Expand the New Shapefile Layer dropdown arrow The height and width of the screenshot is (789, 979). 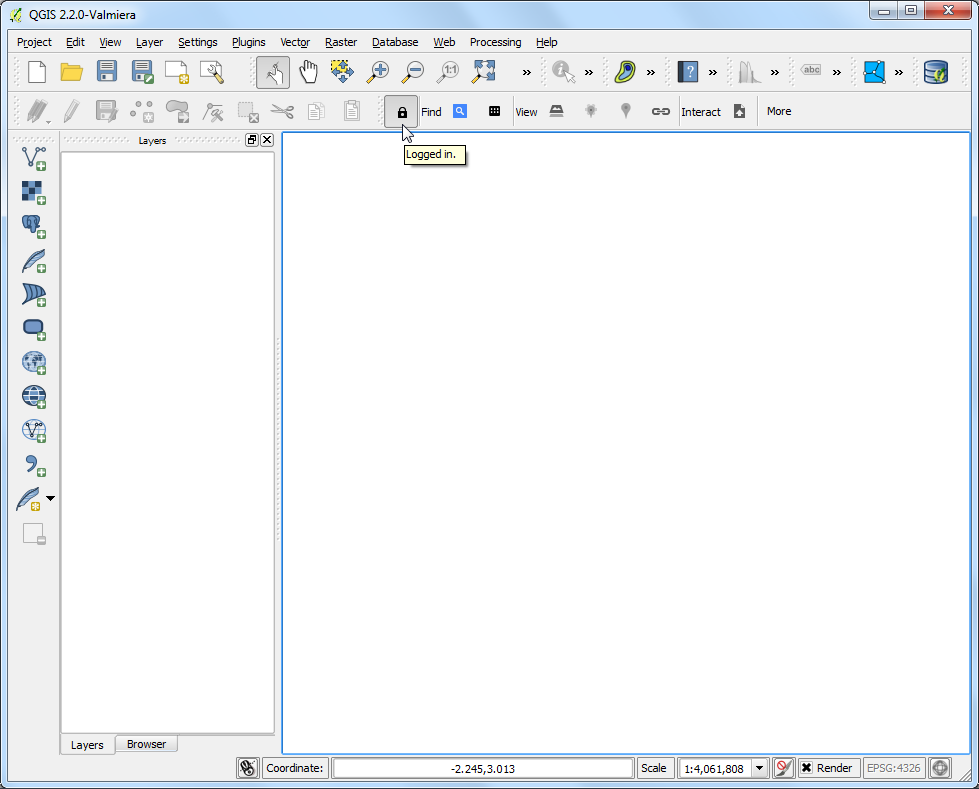point(51,498)
